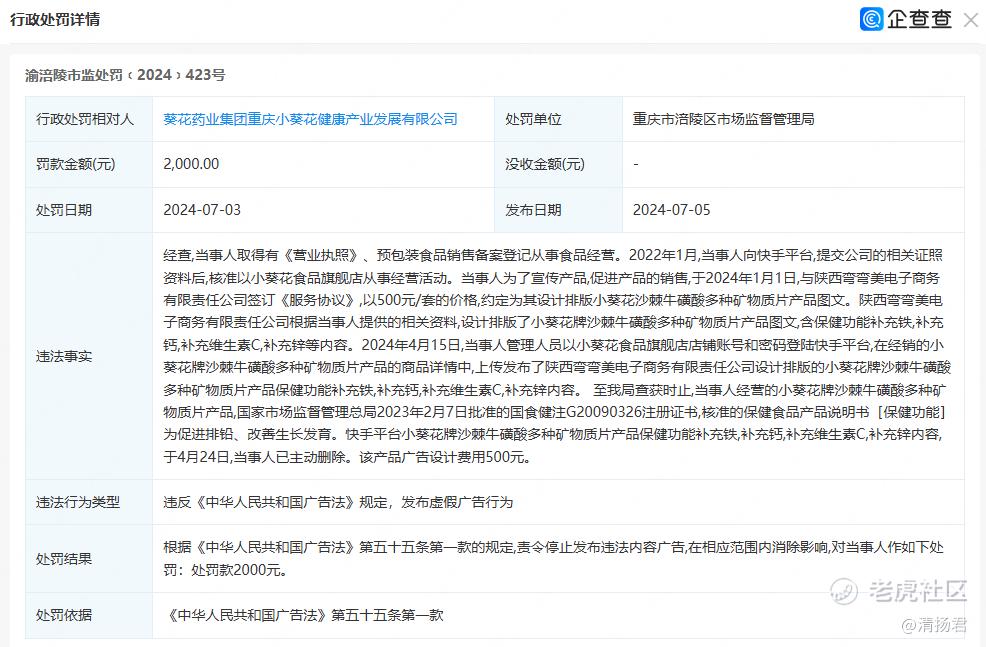
Task: Click the 违法事实 label cell
Action: point(89,357)
